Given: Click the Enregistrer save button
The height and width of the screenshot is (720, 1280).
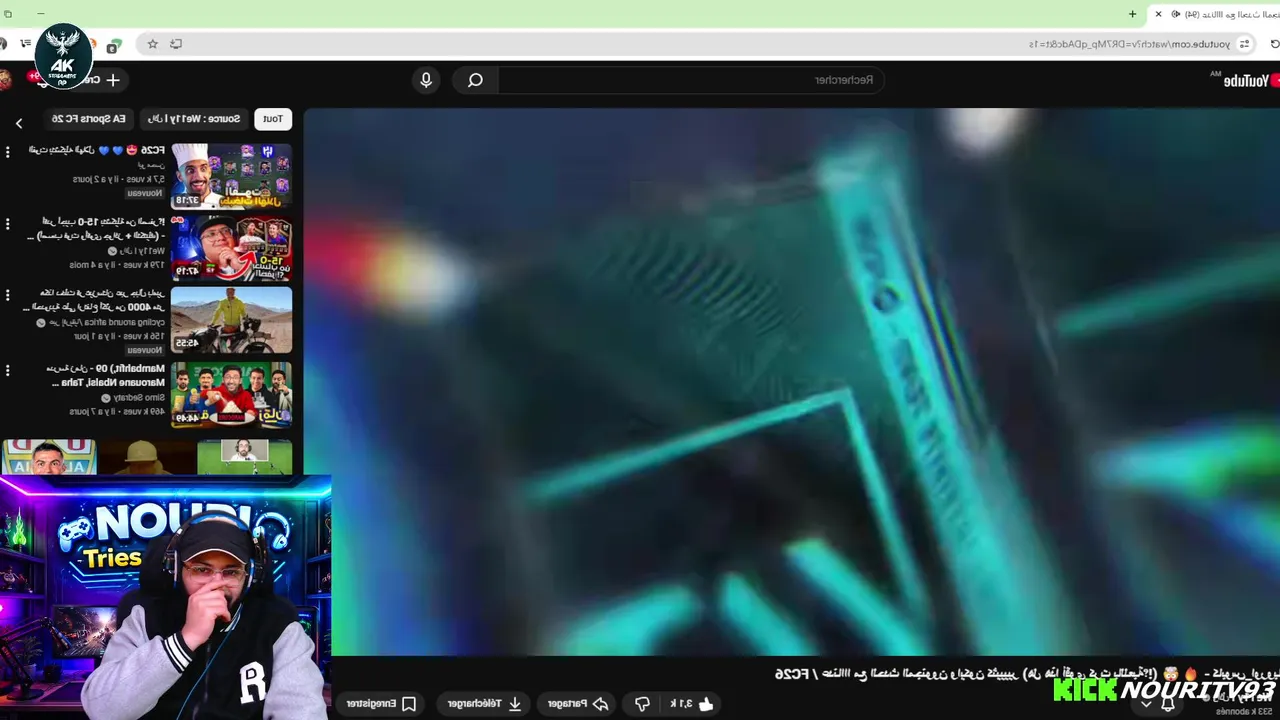Looking at the screenshot, I should (x=382, y=704).
